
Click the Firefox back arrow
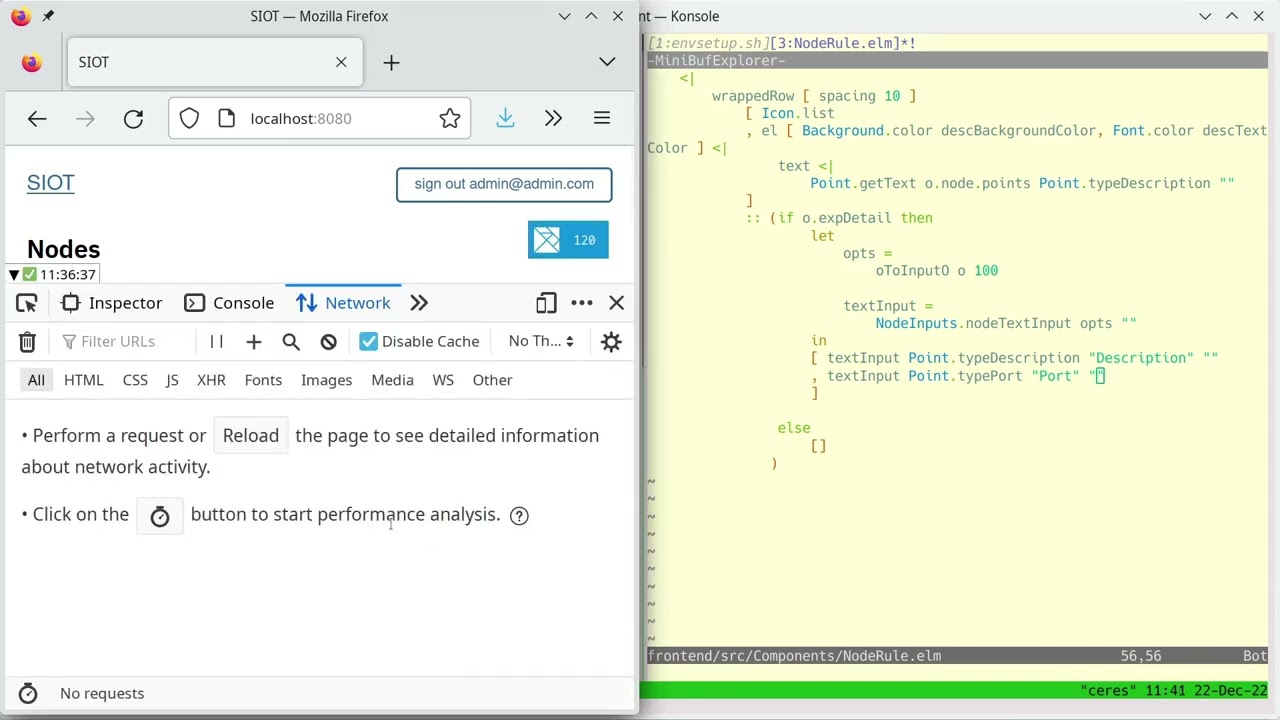37,119
